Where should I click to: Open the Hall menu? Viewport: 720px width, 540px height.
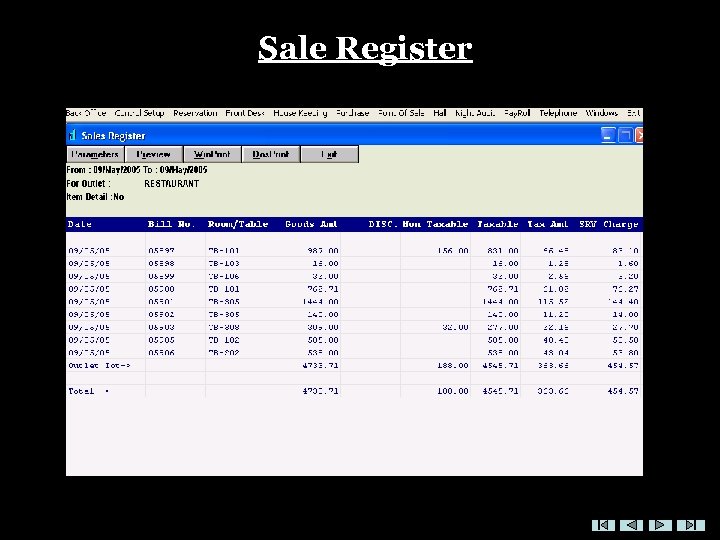click(439, 113)
